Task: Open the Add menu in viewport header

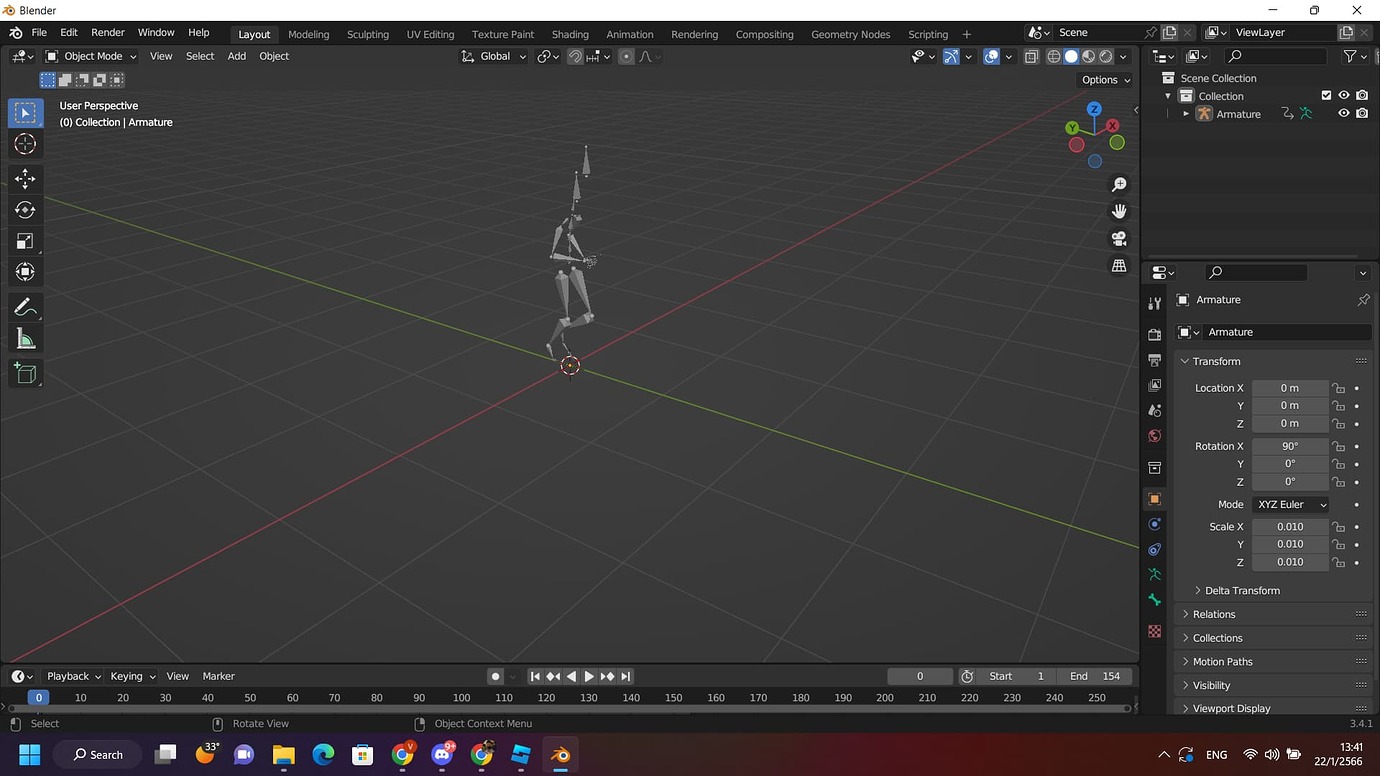Action: click(236, 56)
